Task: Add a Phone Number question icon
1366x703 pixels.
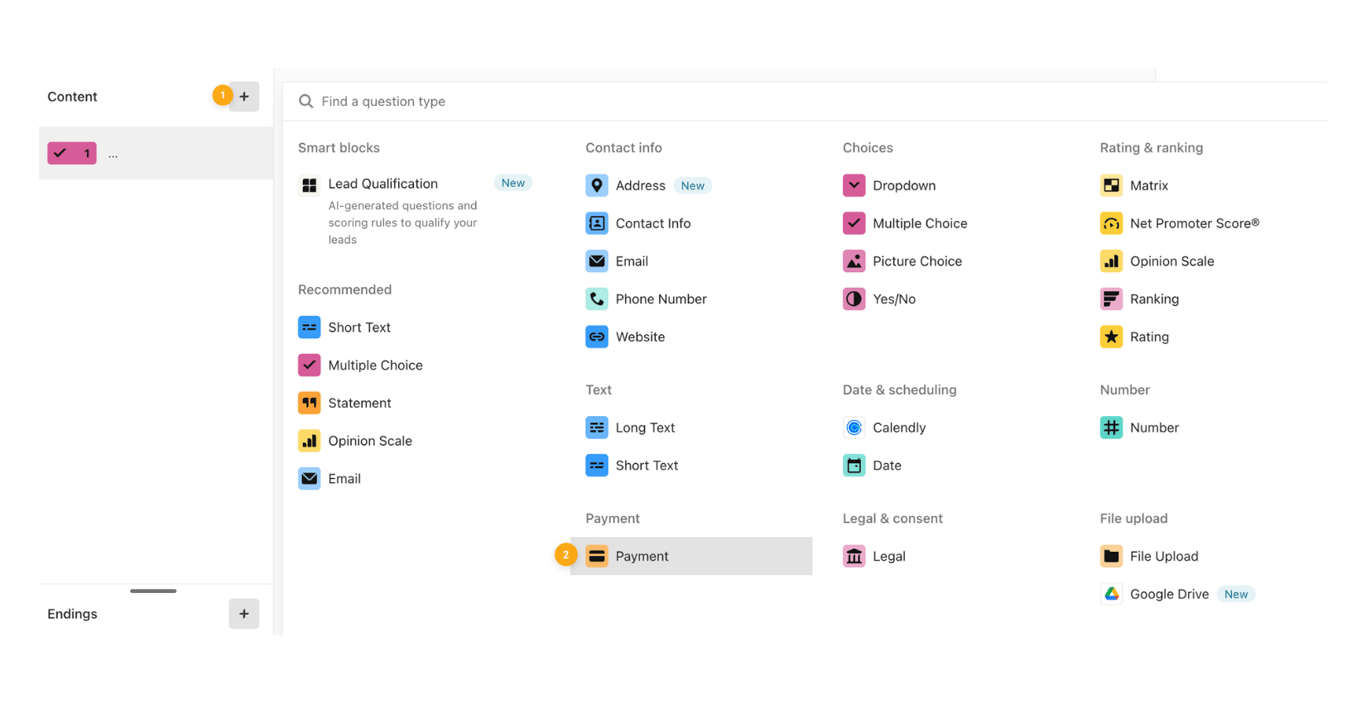Action: [597, 299]
